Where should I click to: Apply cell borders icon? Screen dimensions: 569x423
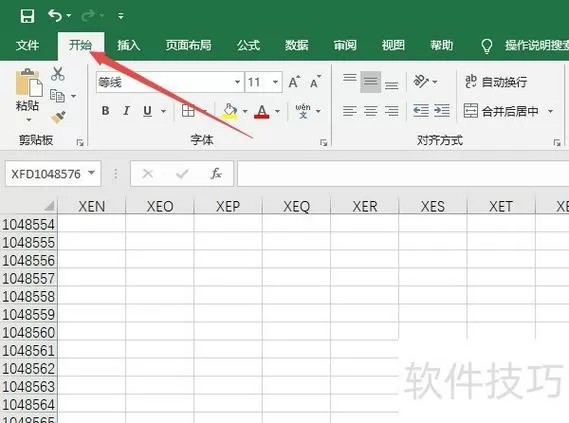188,111
